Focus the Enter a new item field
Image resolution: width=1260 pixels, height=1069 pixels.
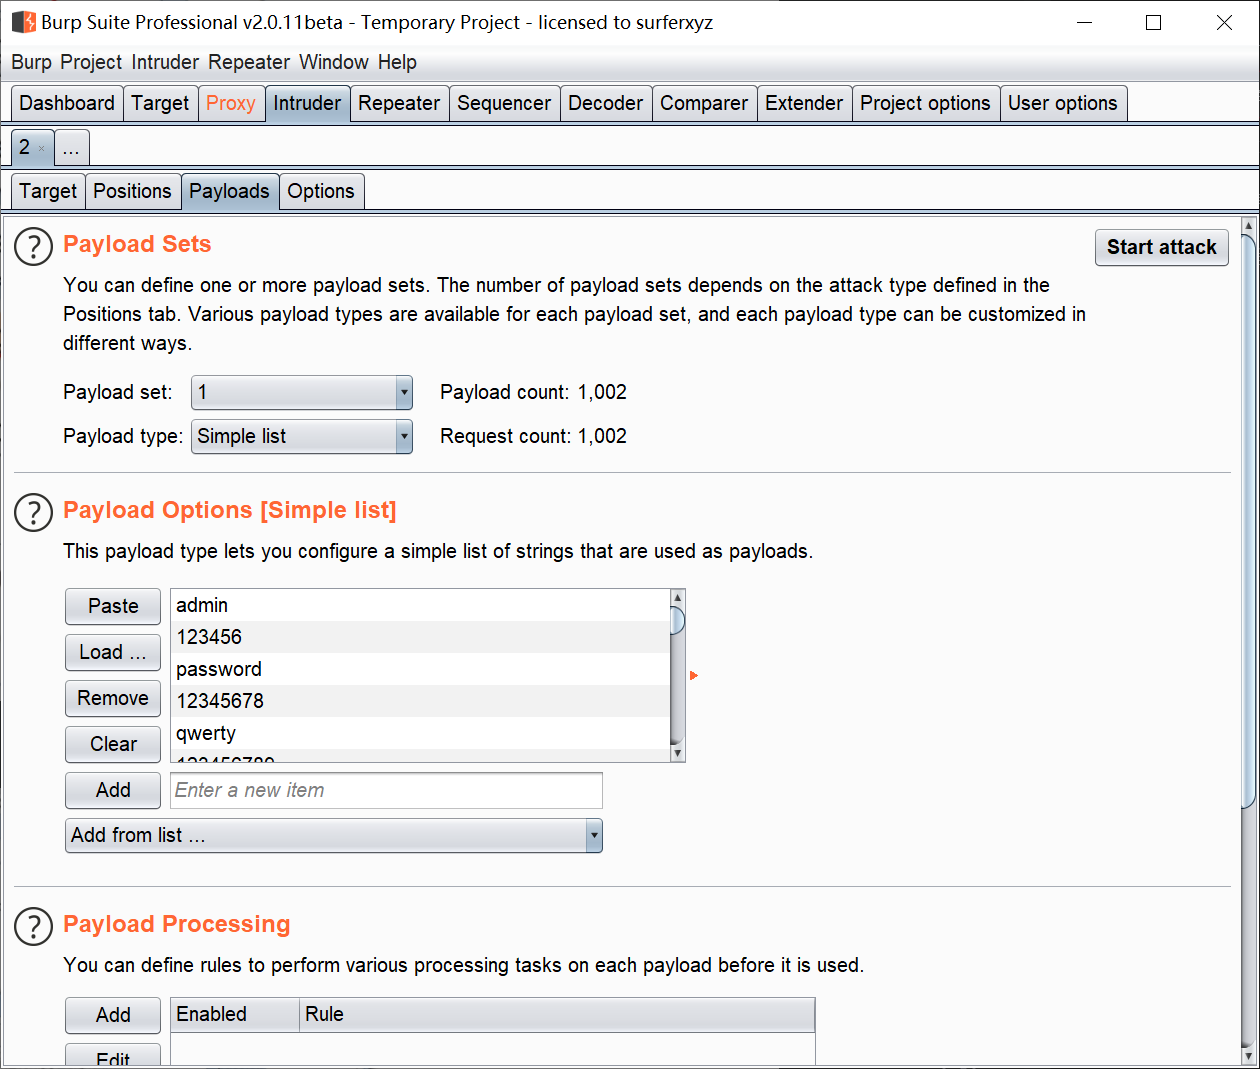coord(387,790)
